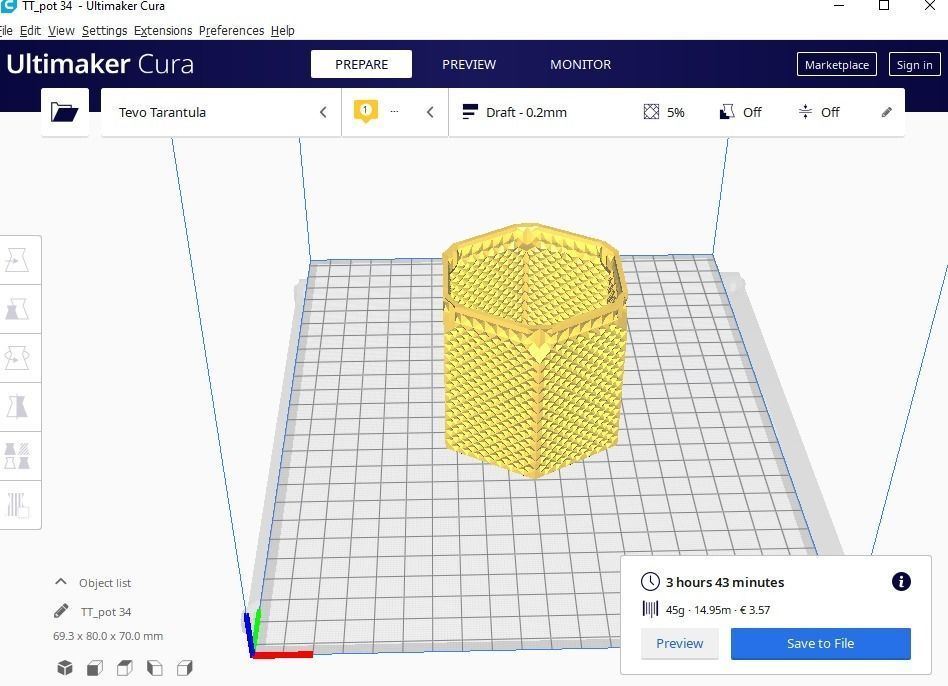
Task: Click the 45g · 14.95m · € 3.57 material estimate
Action: click(x=718, y=610)
